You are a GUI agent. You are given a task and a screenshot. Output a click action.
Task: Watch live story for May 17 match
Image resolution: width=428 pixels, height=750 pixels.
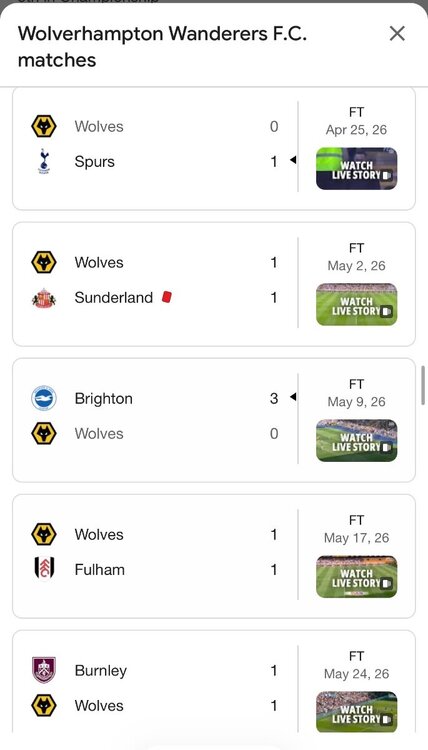(x=356, y=576)
